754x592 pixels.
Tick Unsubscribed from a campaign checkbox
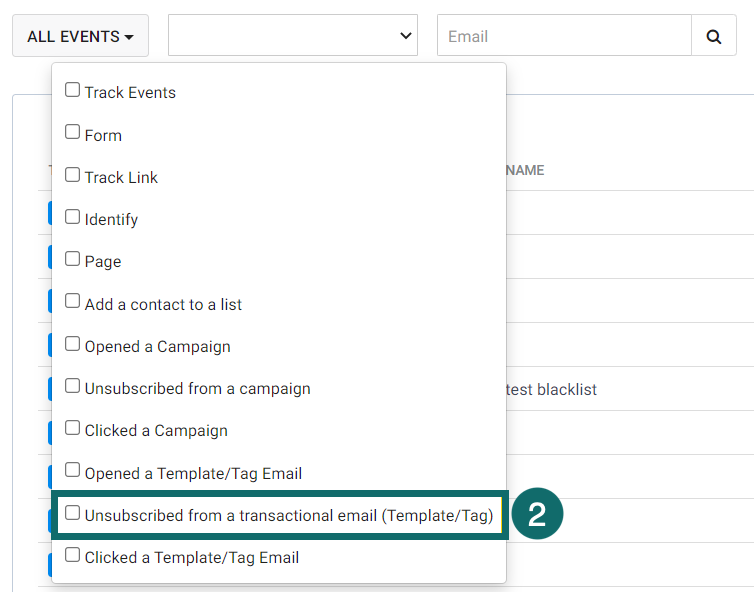point(72,386)
